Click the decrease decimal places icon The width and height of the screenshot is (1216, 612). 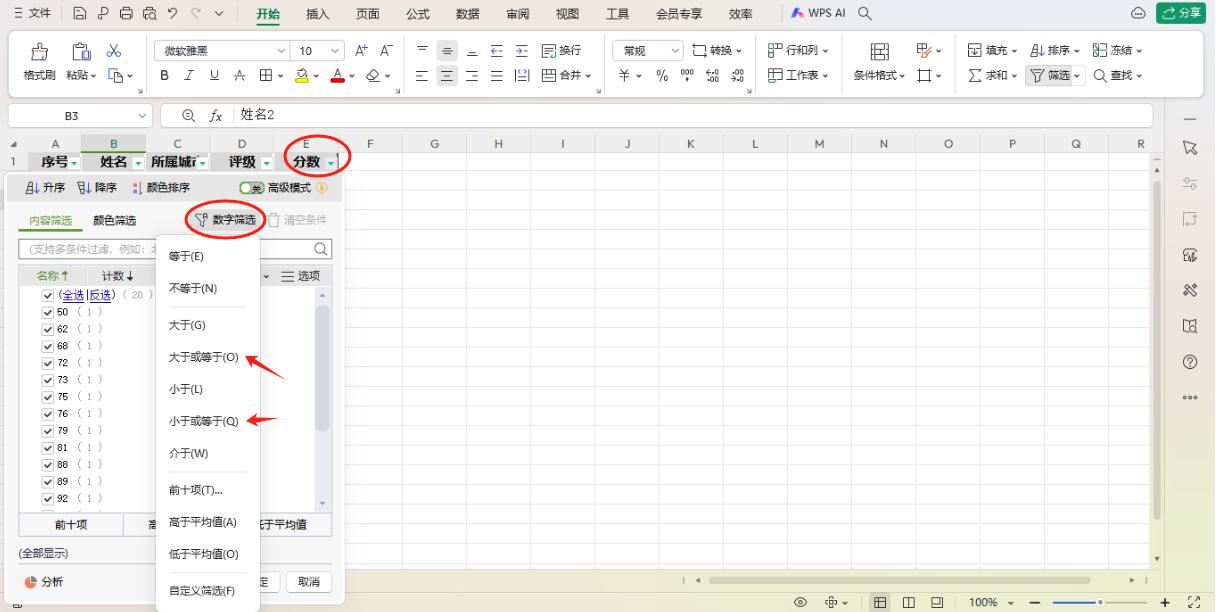click(x=738, y=75)
